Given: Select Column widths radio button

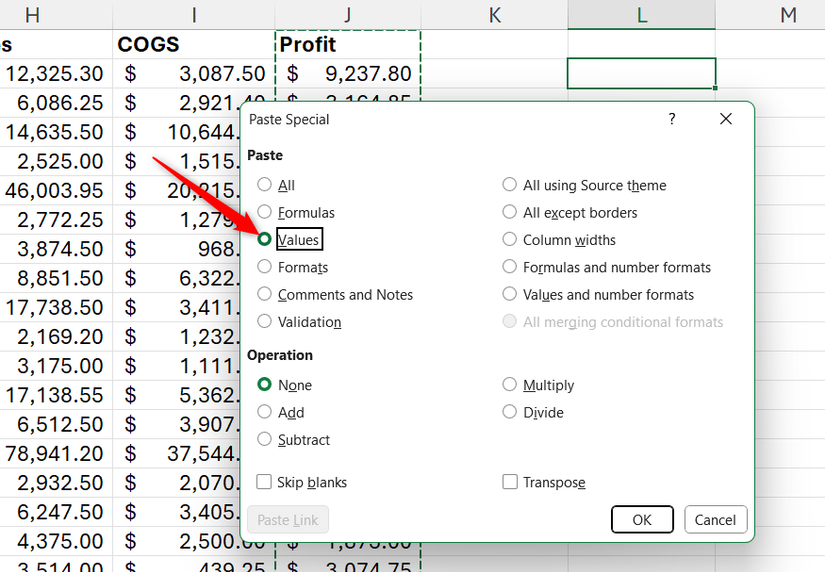Looking at the screenshot, I should pos(510,240).
